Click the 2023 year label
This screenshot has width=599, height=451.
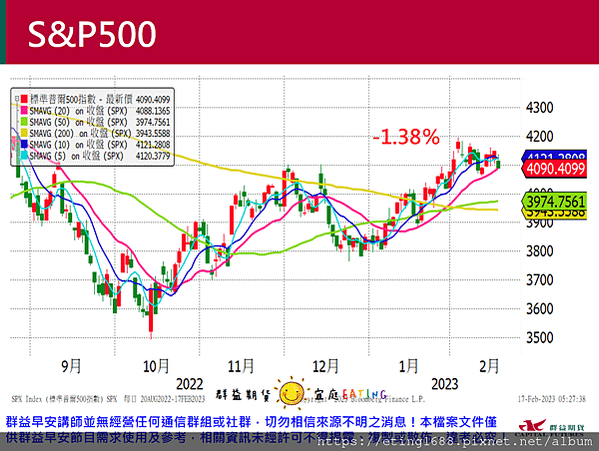[445, 384]
